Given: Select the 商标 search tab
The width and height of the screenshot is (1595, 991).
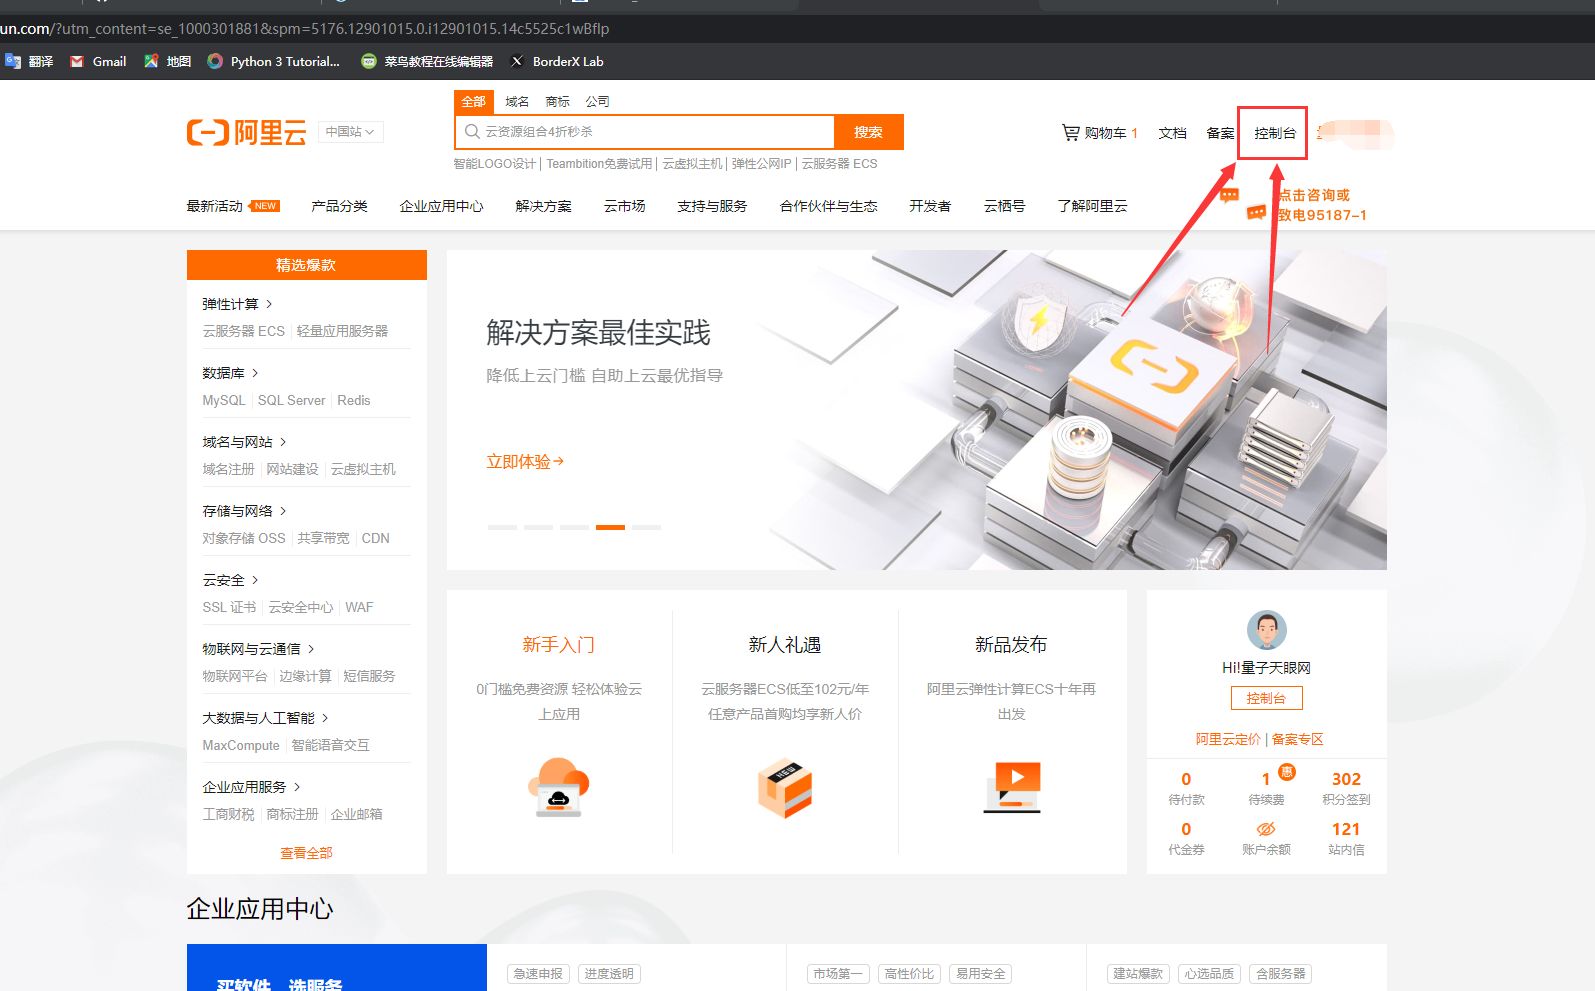Looking at the screenshot, I should pos(557,102).
